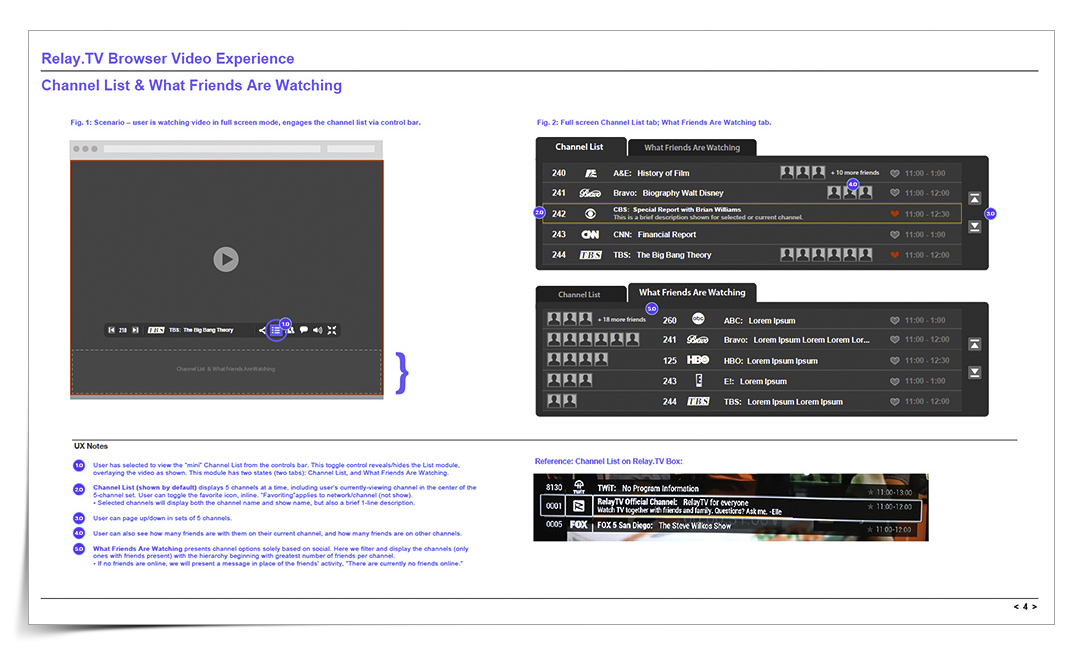Click first friend avatar on TBS Big Bang Theory row

pos(787,255)
